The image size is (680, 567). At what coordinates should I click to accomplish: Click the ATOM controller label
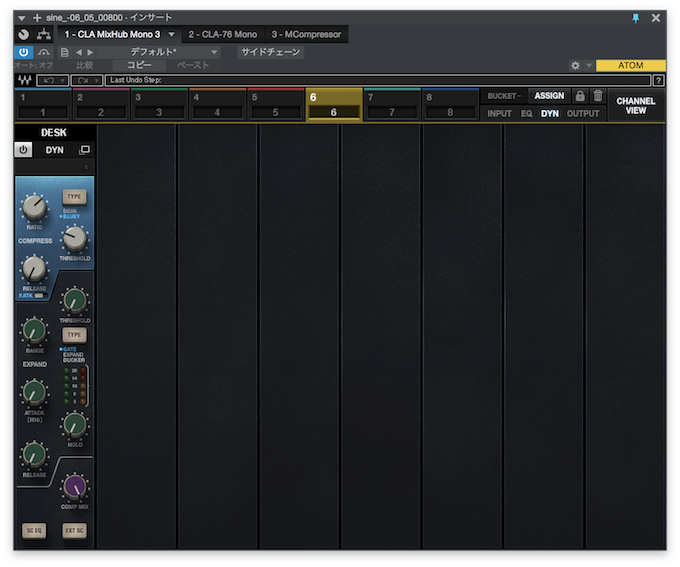(631, 66)
